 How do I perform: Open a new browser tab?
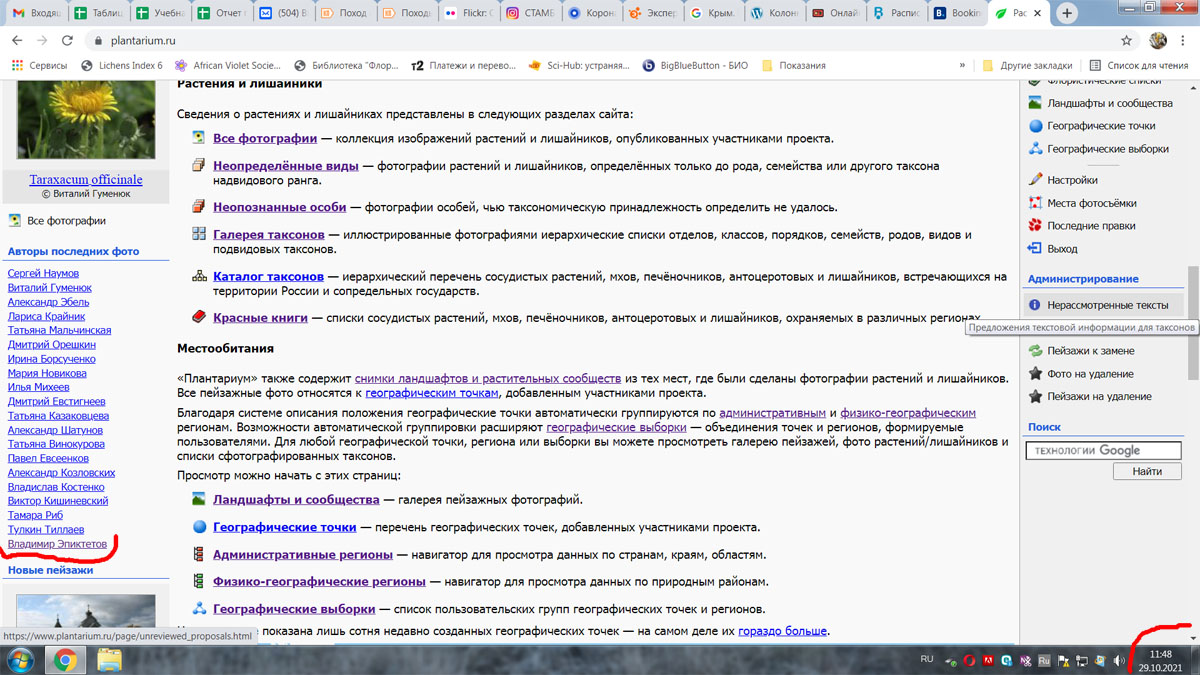[1067, 14]
